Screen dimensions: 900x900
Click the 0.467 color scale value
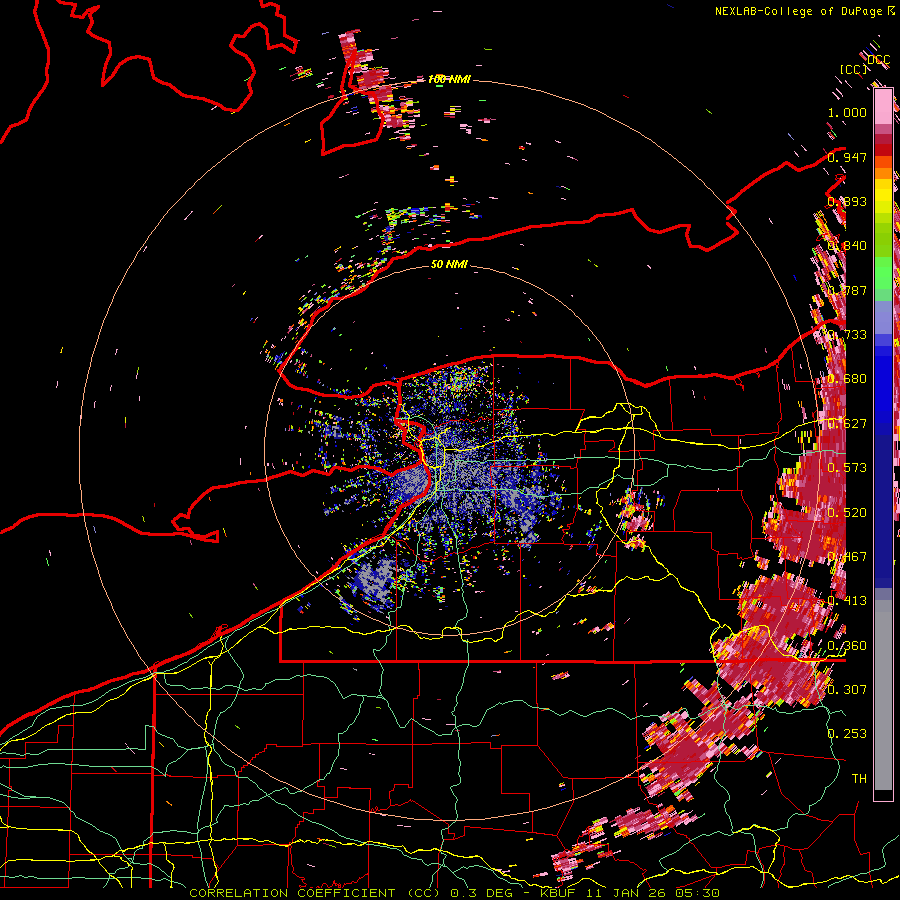847,557
